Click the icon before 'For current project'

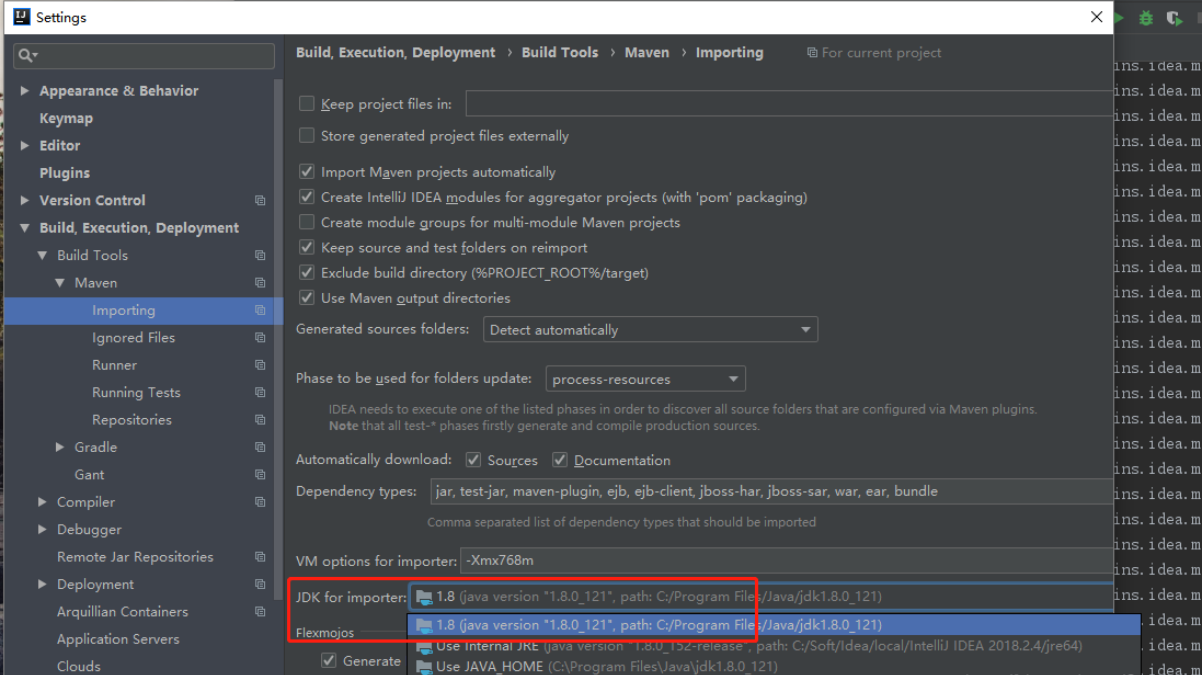tap(812, 53)
